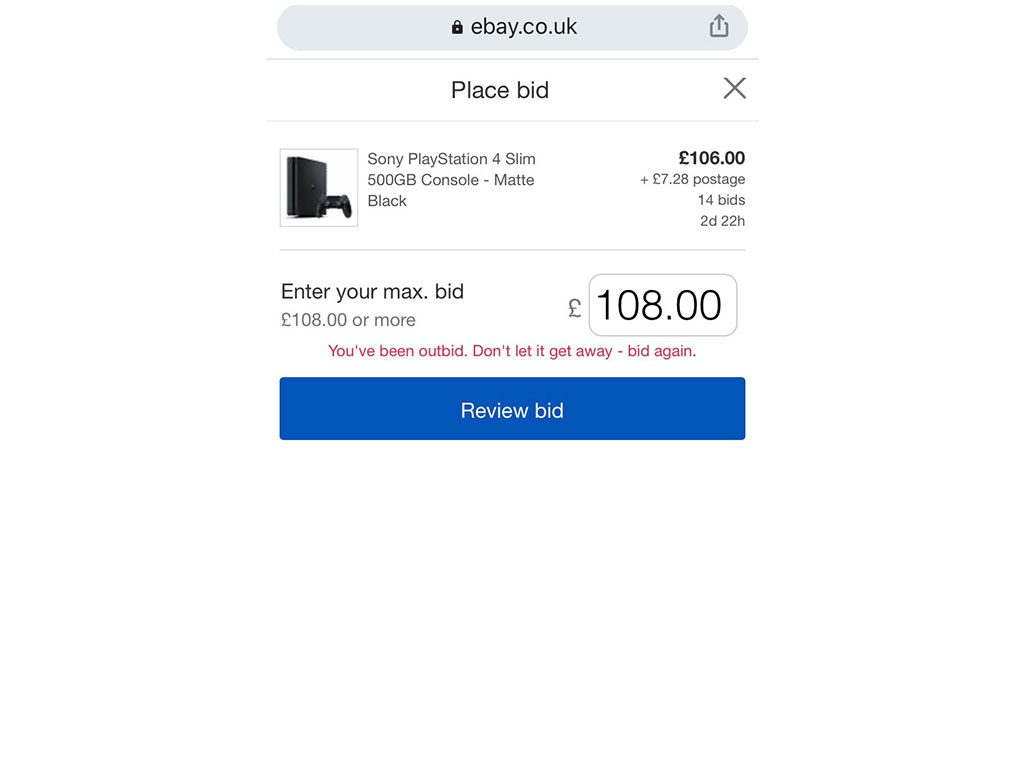Focus the grey browser address bar

point(512,27)
